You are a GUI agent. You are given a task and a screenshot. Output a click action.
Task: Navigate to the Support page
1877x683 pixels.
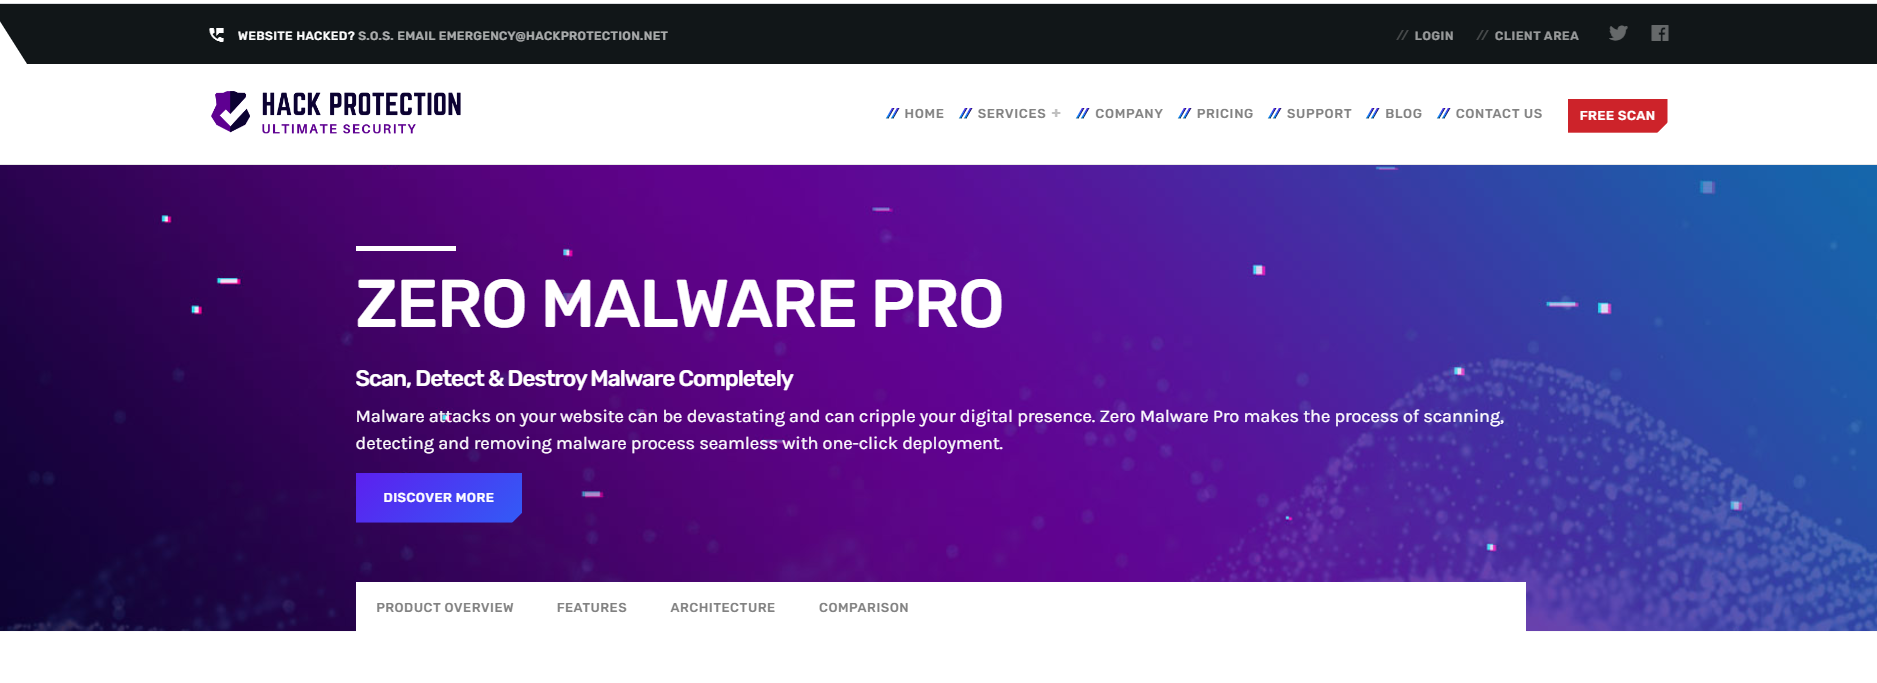pos(1318,114)
